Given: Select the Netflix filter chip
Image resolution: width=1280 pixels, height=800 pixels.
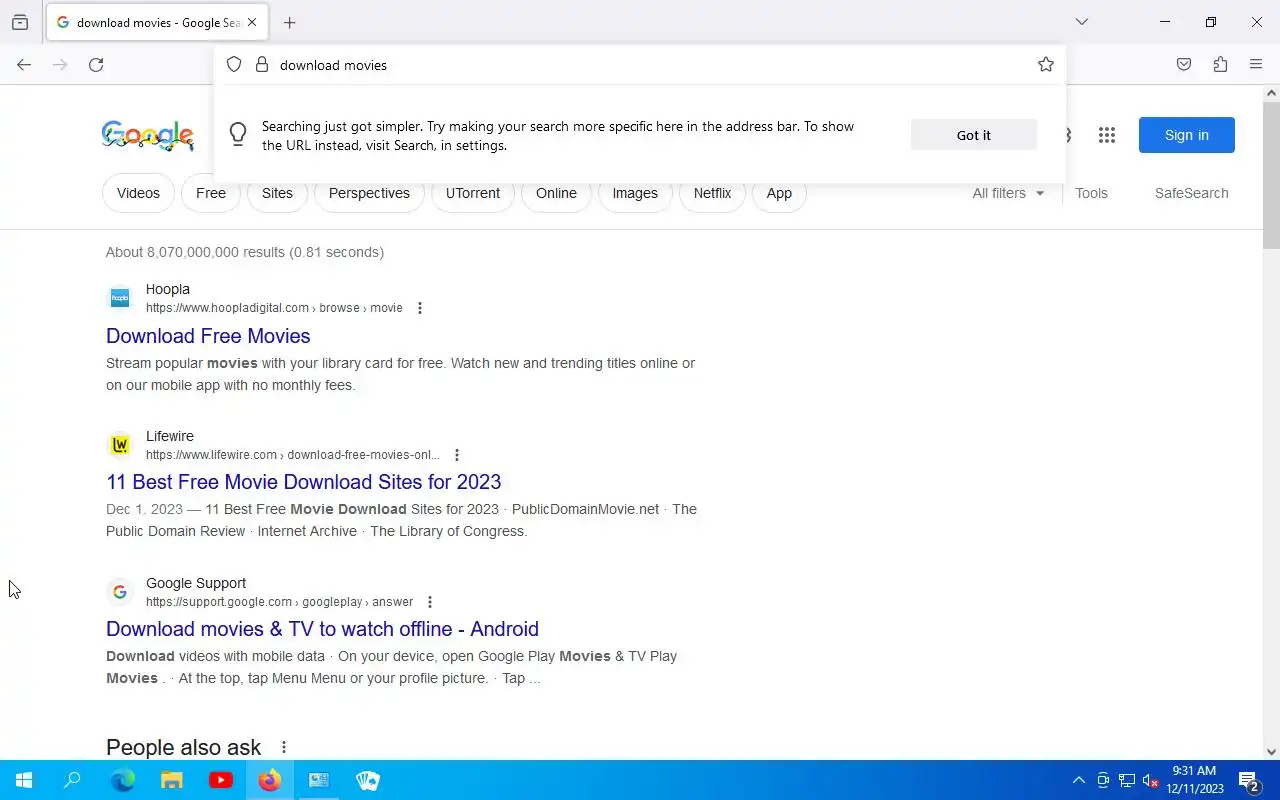Looking at the screenshot, I should pos(712,193).
